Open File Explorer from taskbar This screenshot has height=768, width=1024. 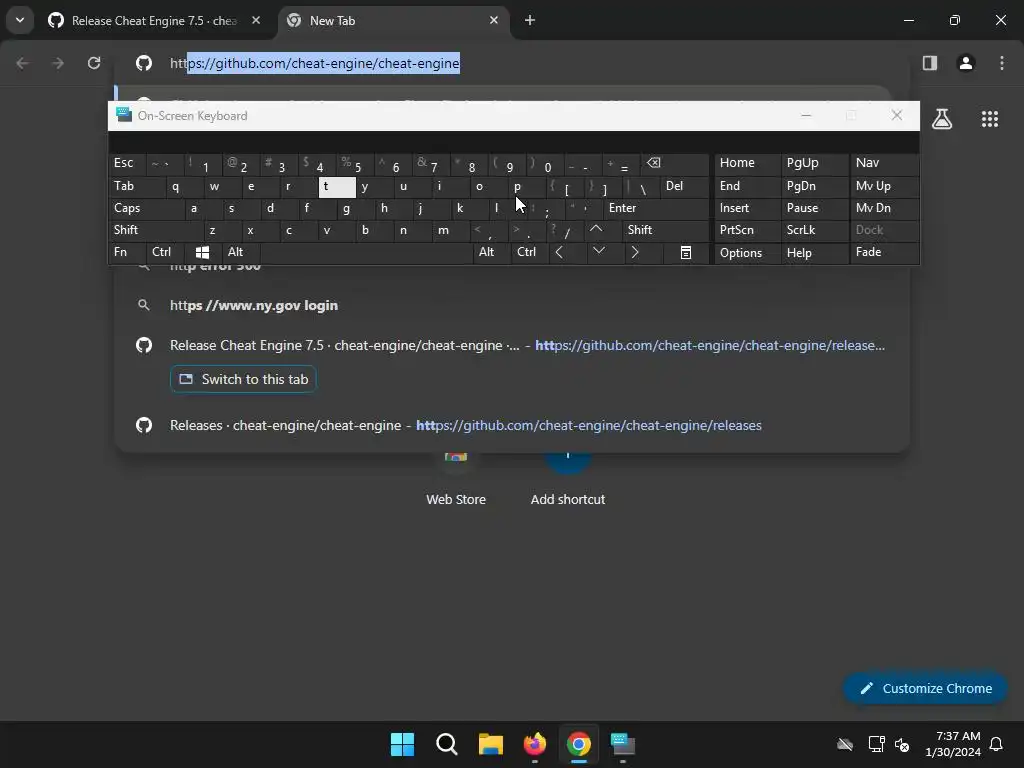[x=490, y=744]
